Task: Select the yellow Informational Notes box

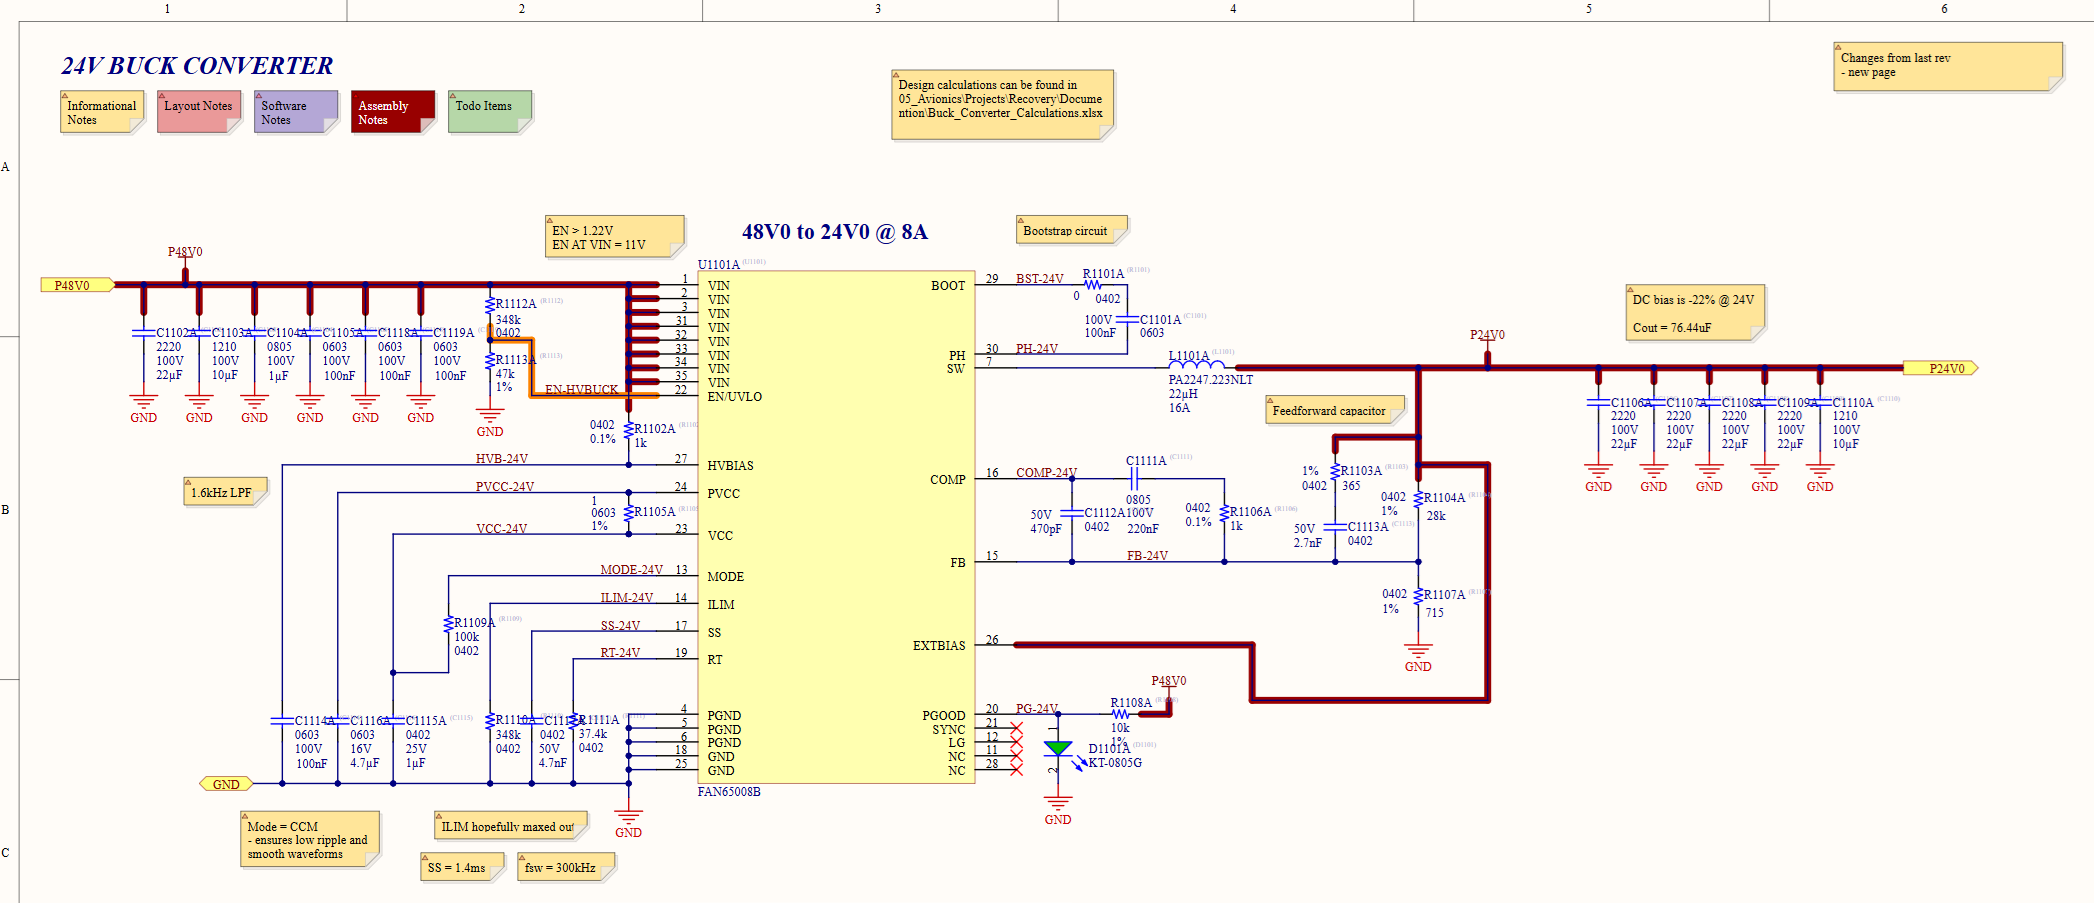Action: click(102, 112)
